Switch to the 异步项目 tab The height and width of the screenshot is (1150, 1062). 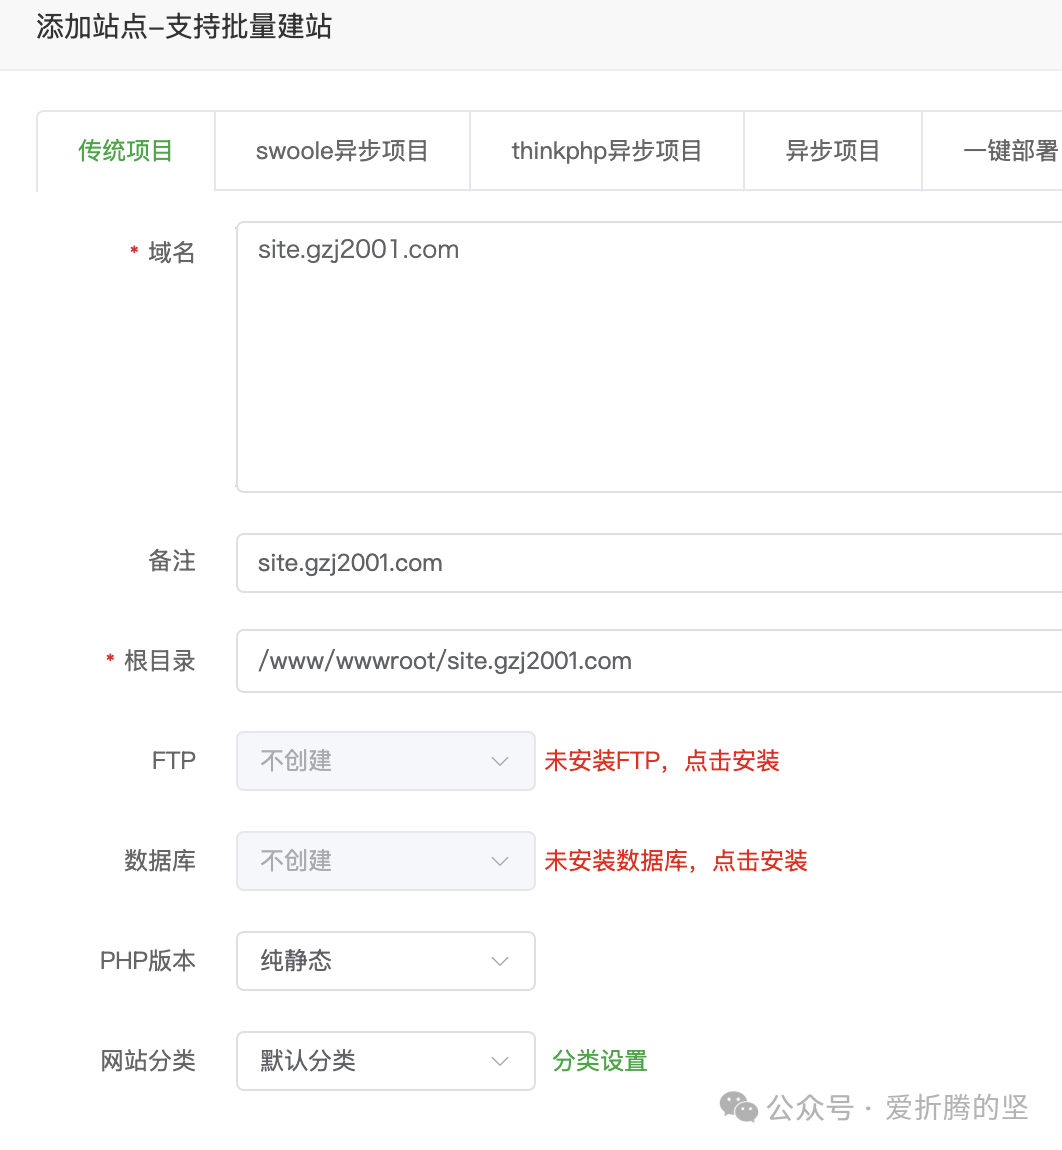point(833,150)
